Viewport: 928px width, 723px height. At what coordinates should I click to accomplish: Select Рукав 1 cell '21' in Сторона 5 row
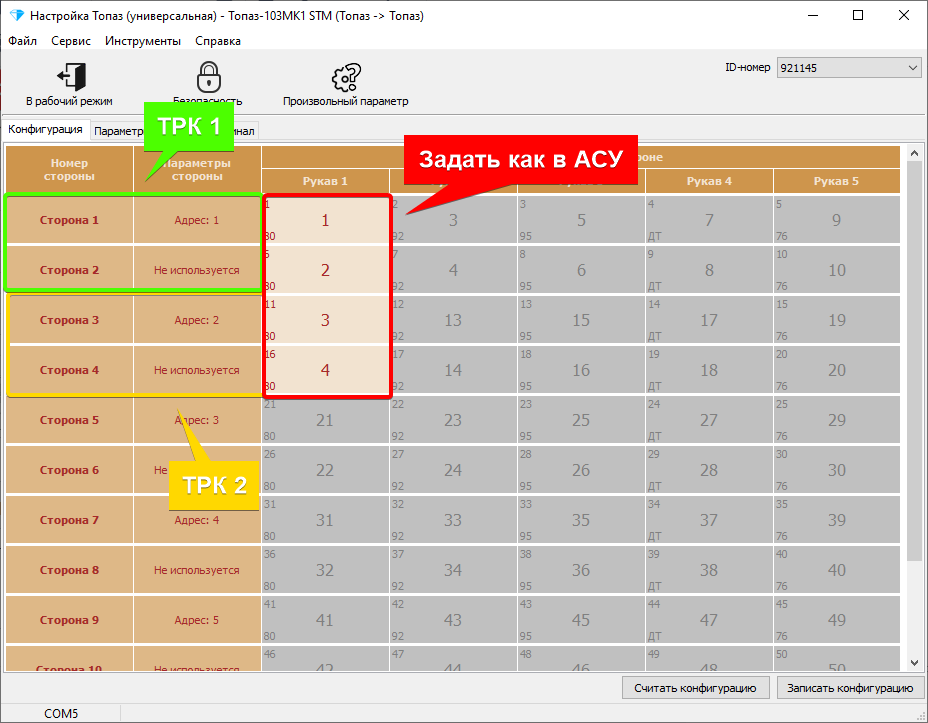coord(325,420)
